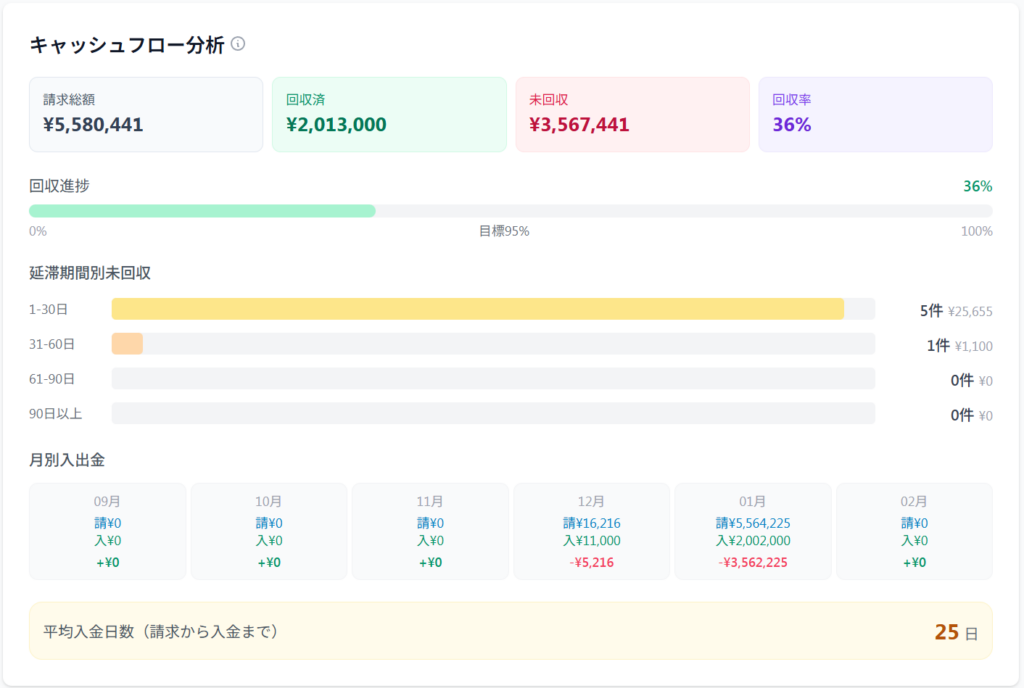
Task: Click the green 回収進捗 progress bar
Action: [x=202, y=211]
